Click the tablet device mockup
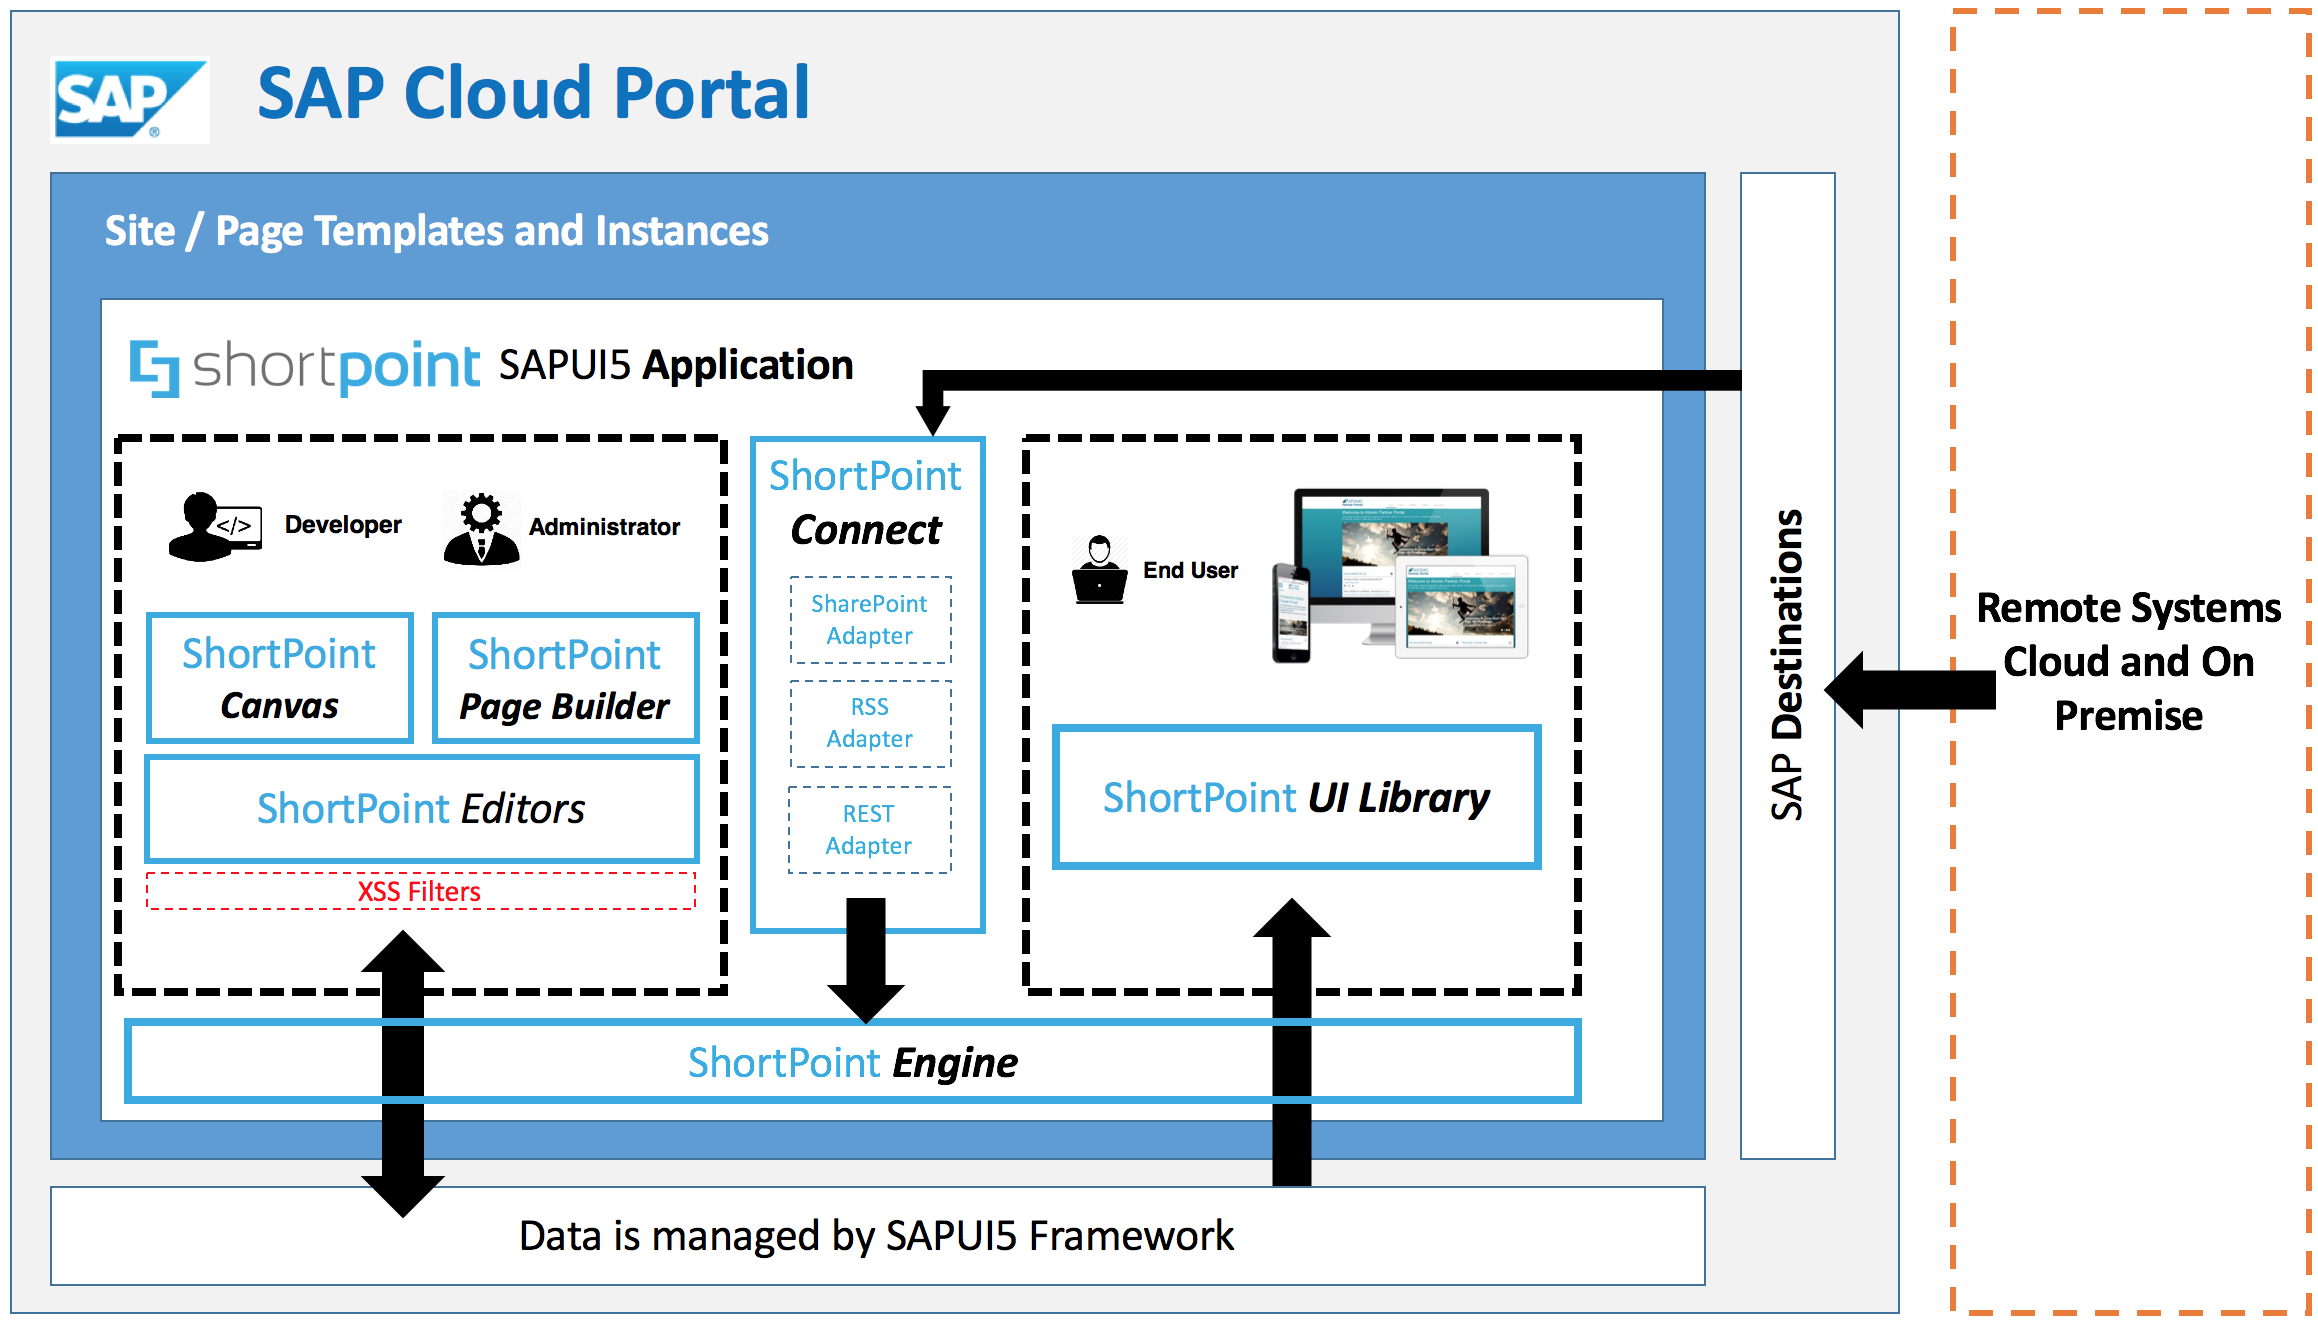 1461,607
